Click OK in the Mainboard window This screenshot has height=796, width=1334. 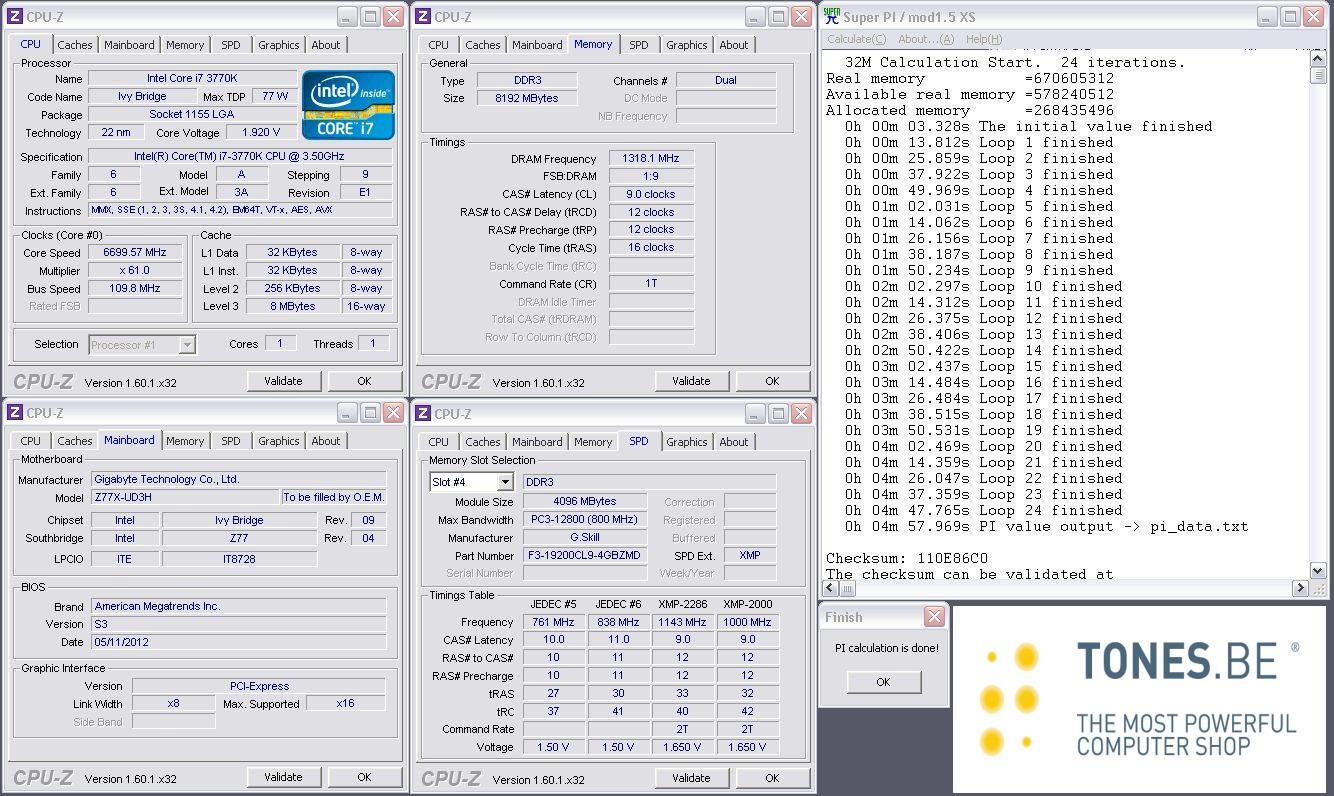click(x=364, y=777)
